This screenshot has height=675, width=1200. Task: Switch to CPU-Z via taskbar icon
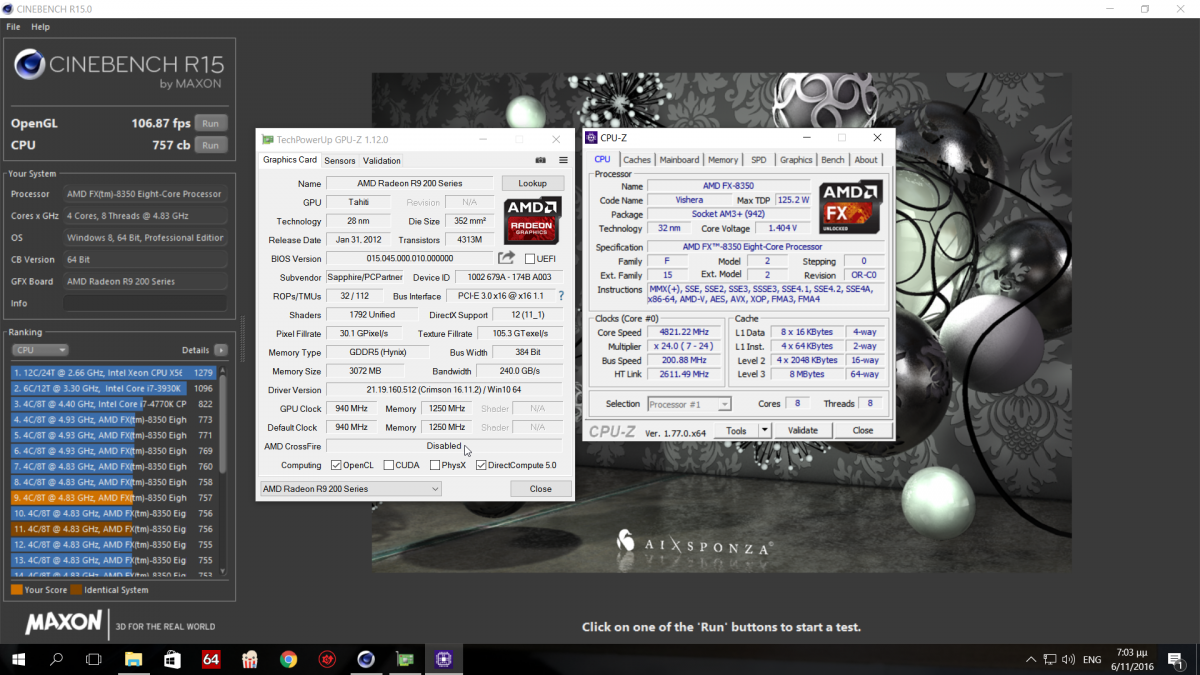pyautogui.click(x=443, y=659)
